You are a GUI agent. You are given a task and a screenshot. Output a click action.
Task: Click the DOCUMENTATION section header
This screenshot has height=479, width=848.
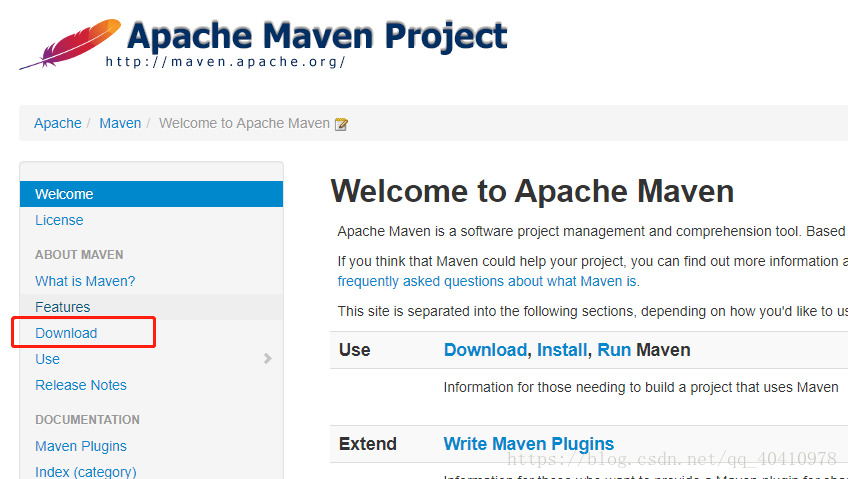pos(87,420)
